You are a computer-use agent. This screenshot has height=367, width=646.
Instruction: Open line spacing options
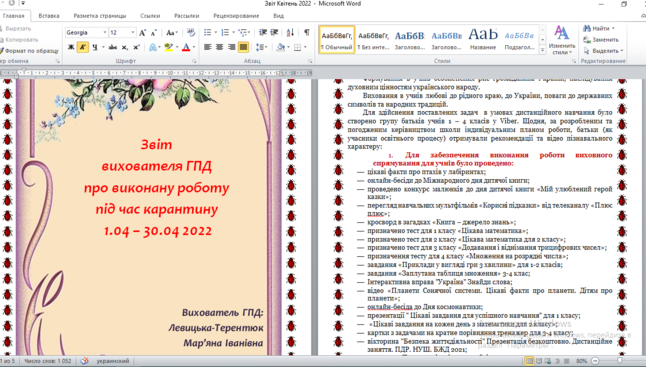[x=261, y=47]
